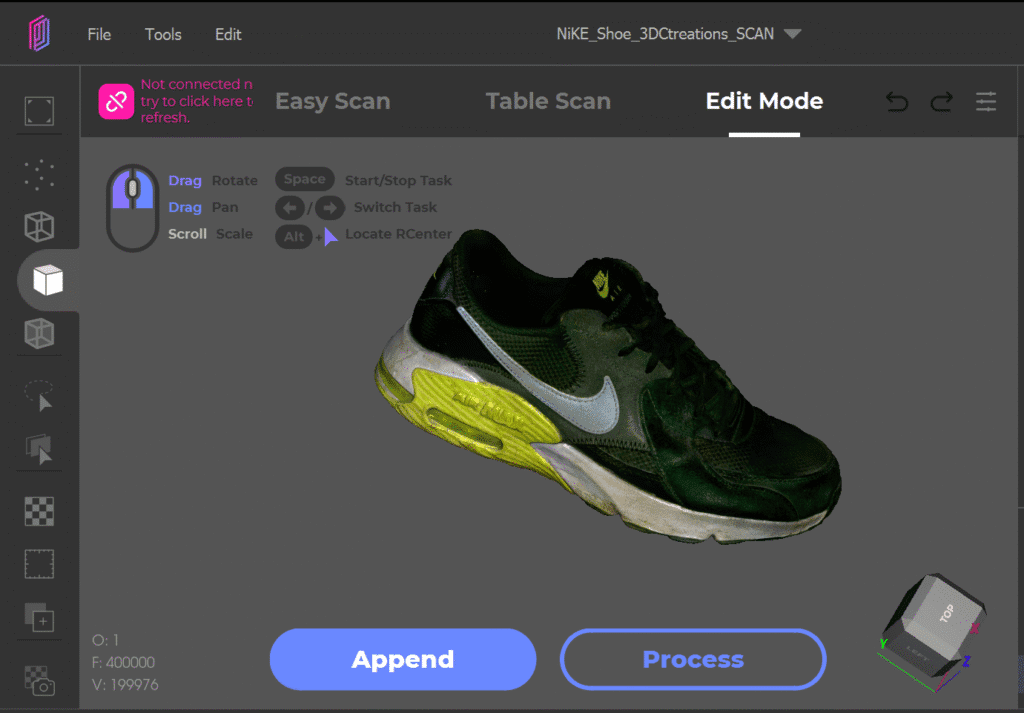Switch to the Table Scan tab
This screenshot has height=713, width=1024.
point(547,101)
